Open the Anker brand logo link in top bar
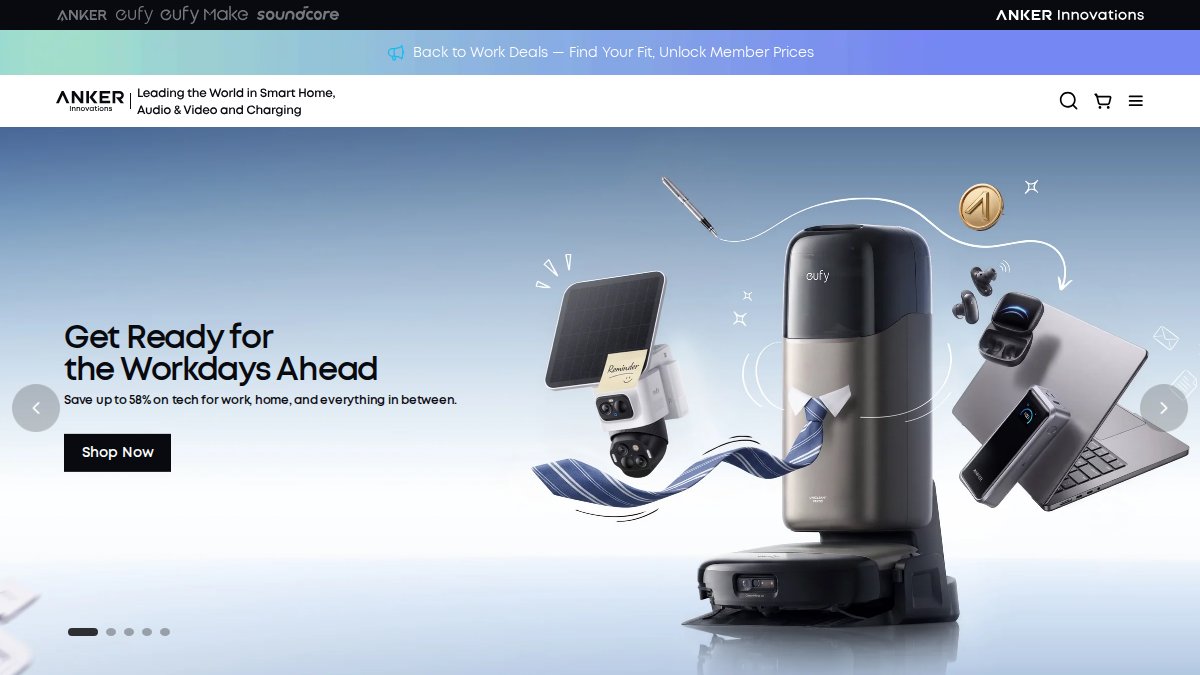The width and height of the screenshot is (1200, 675). 82,15
